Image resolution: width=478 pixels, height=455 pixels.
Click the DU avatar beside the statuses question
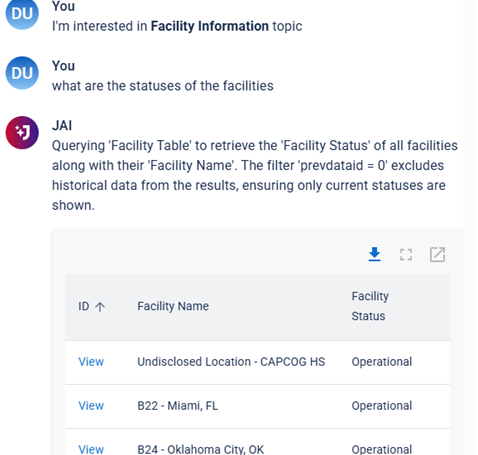point(22,73)
